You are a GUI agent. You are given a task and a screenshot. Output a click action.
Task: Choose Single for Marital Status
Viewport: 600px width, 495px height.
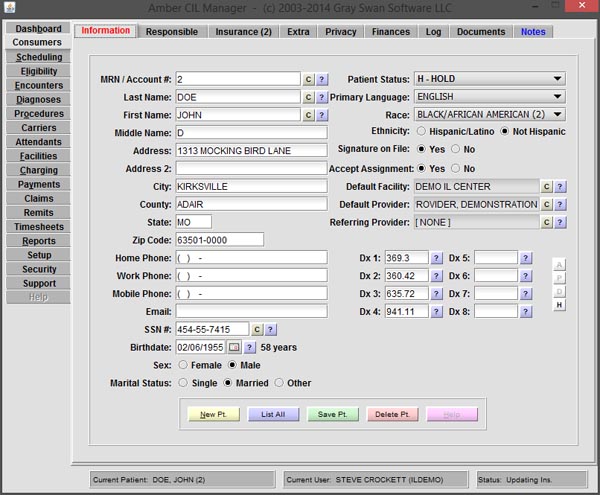182,383
